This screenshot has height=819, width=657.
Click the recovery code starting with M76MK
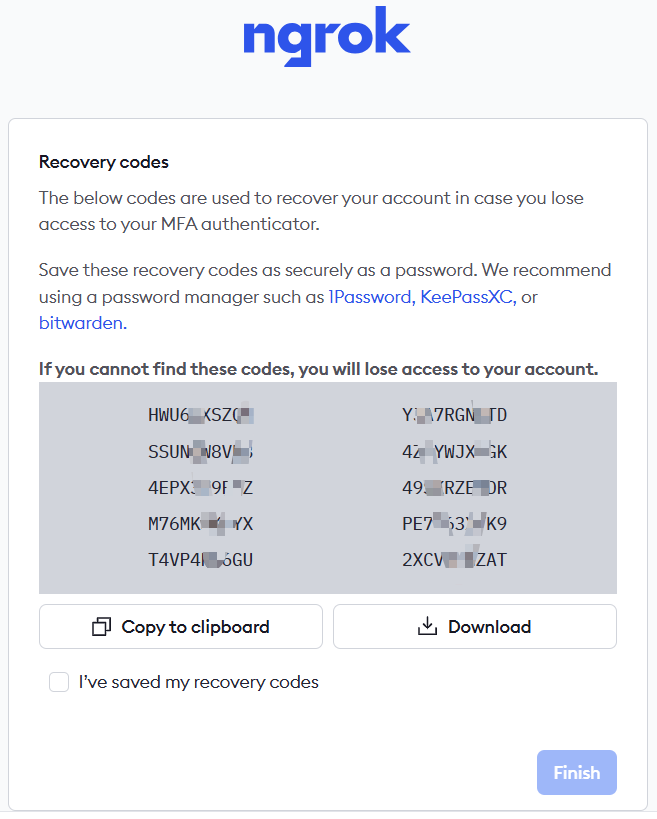click(200, 524)
